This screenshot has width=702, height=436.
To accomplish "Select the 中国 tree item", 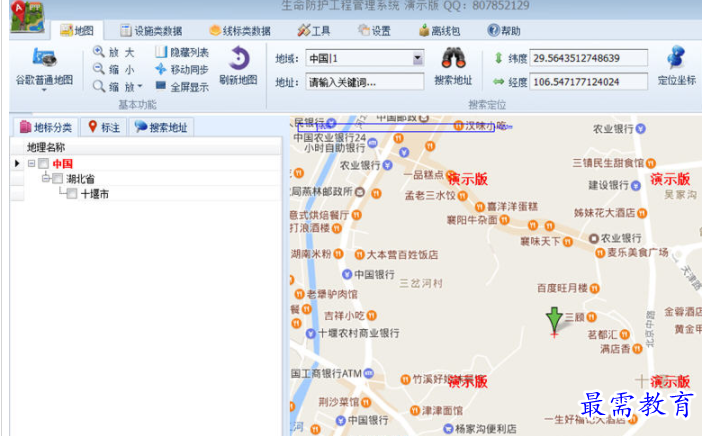I will (62, 163).
